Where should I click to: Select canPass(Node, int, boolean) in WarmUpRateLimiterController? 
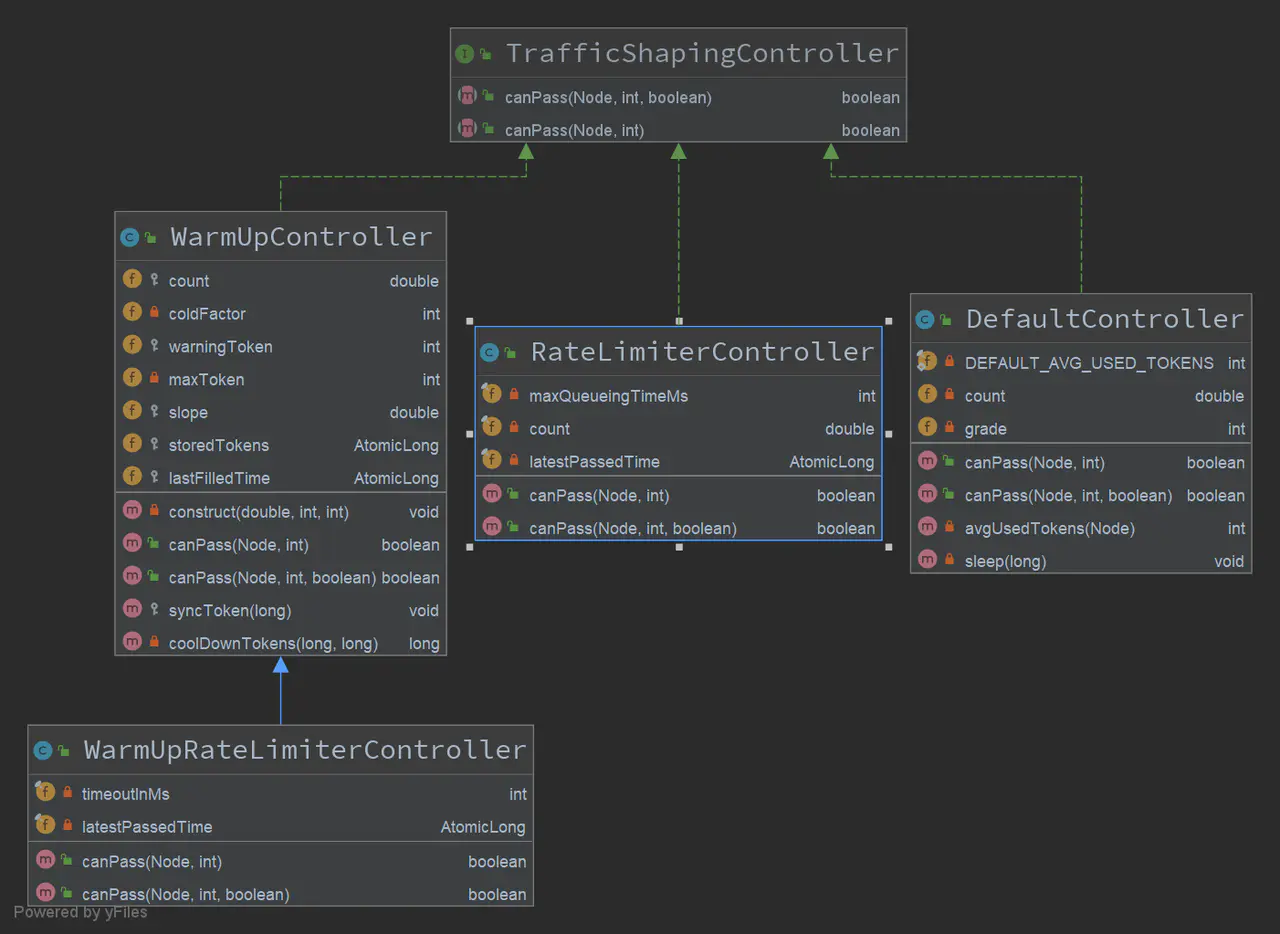click(281, 894)
